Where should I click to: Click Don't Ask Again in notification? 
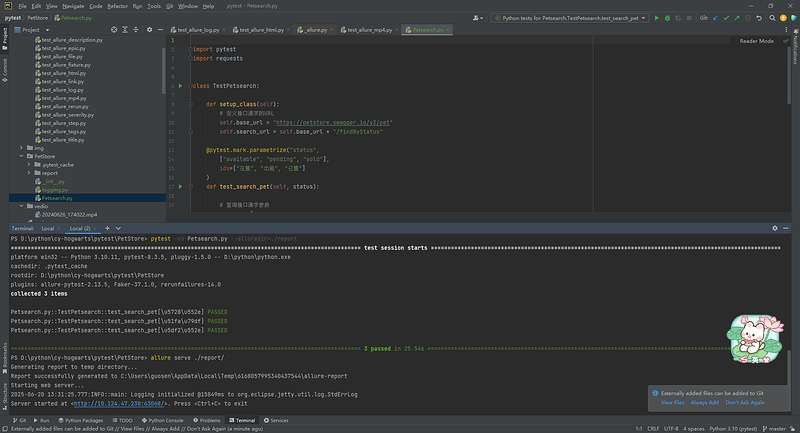[745, 402]
